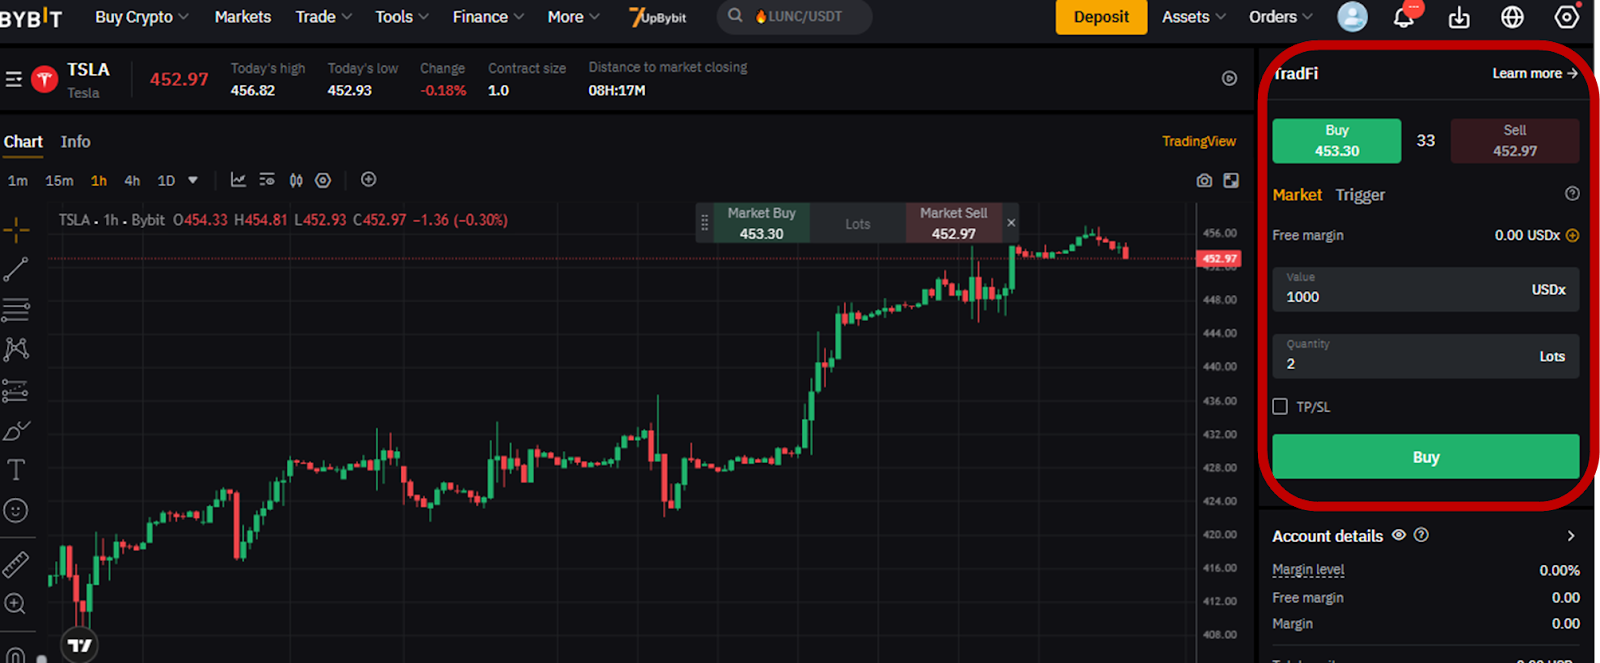Click the download app icon
Screen dimensions: 1600x663
(1459, 17)
